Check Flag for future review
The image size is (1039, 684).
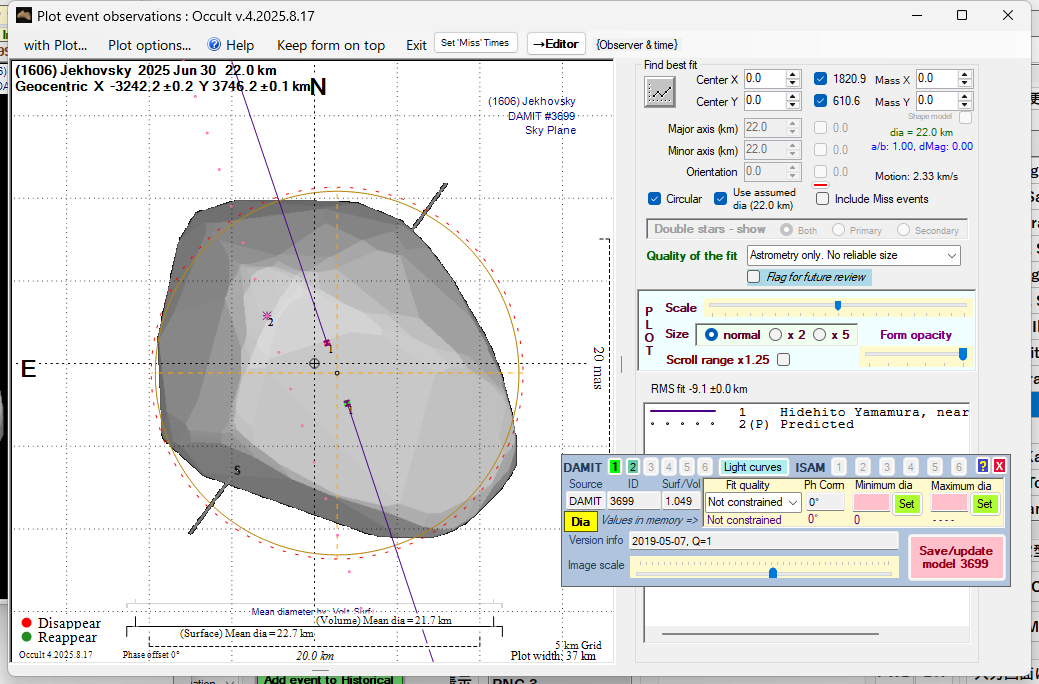pos(754,277)
